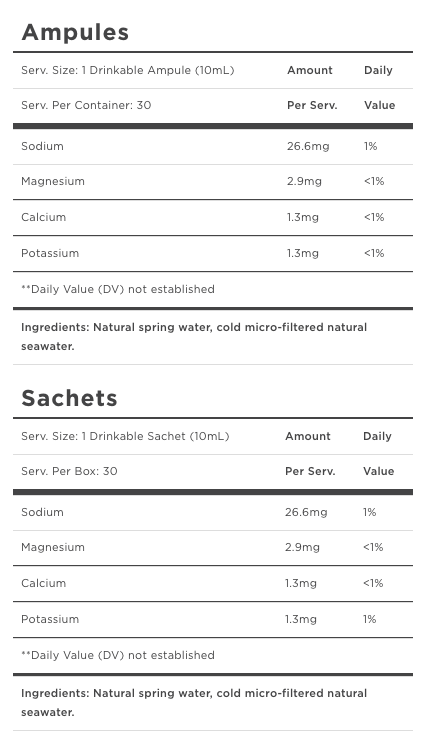Screen dimensions: 426x741
Task: Click Daily Value header in Ampules table
Action: tap(379, 88)
